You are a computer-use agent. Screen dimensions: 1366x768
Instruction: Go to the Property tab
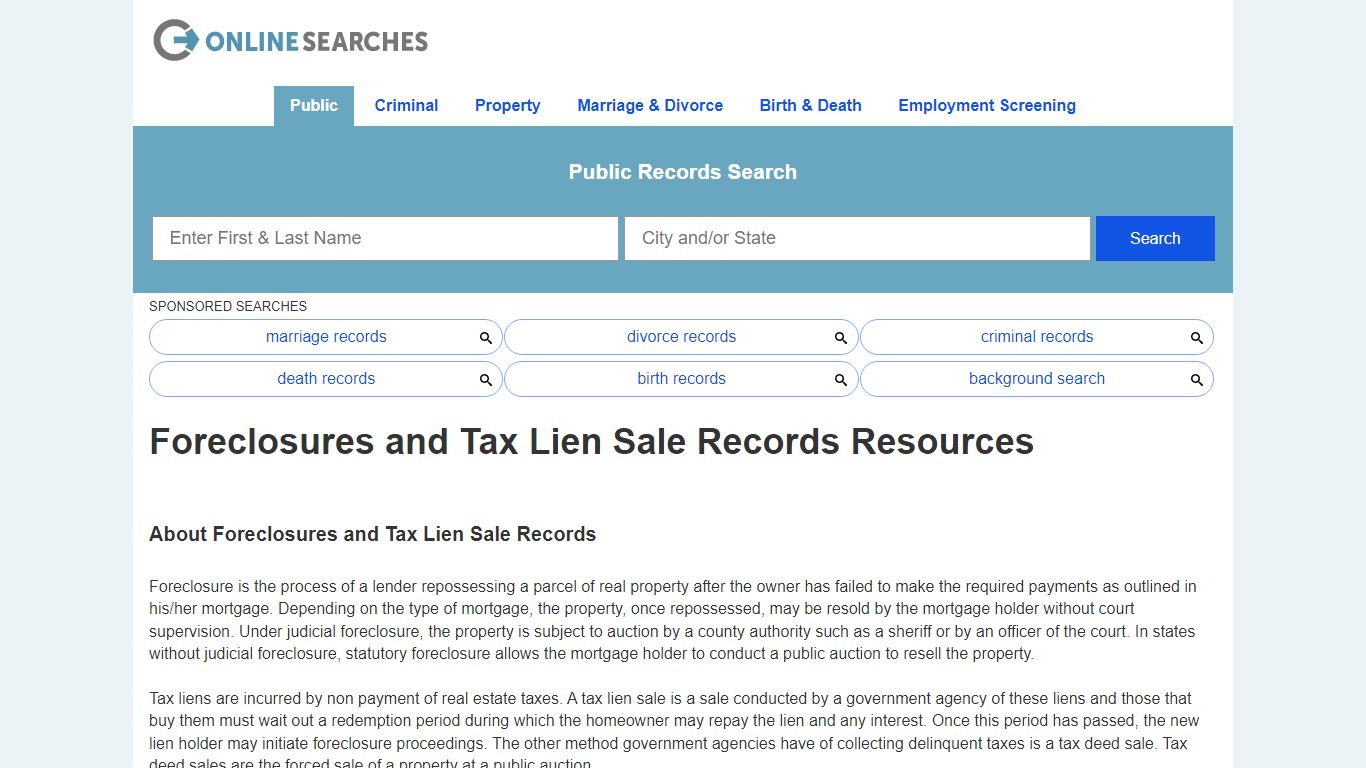coord(508,106)
